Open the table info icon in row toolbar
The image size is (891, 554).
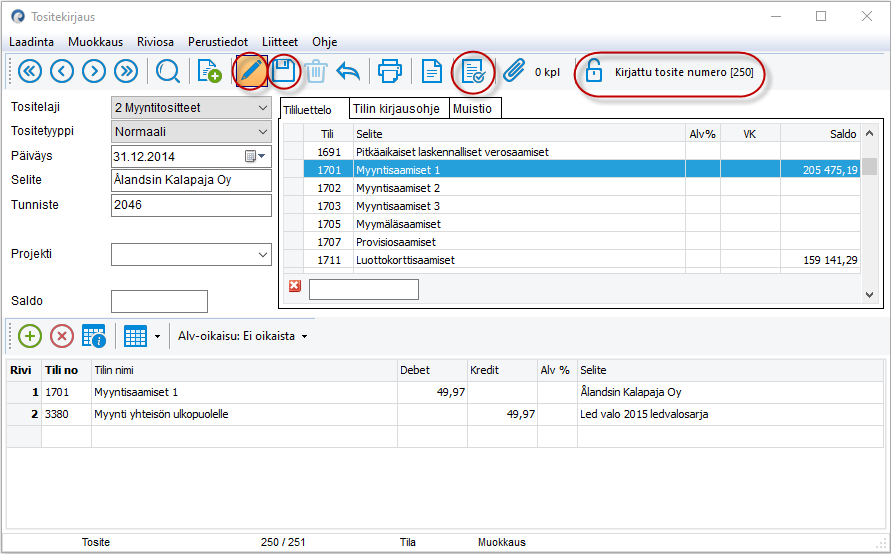tap(94, 336)
